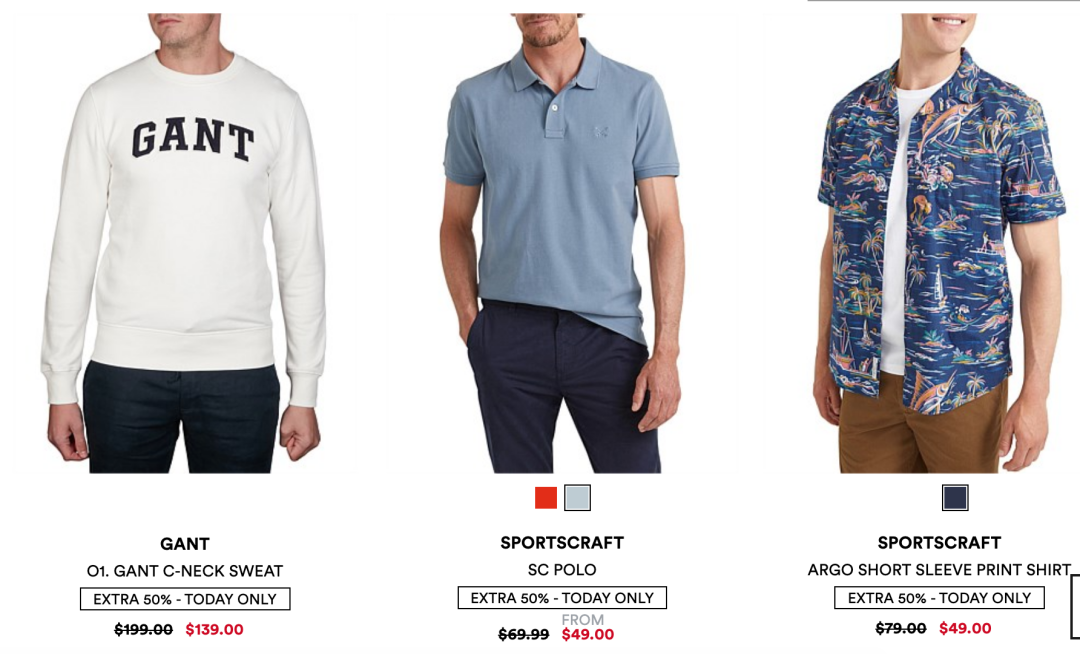Open the 01. GANT C-NECK SWEAT title

(185, 571)
